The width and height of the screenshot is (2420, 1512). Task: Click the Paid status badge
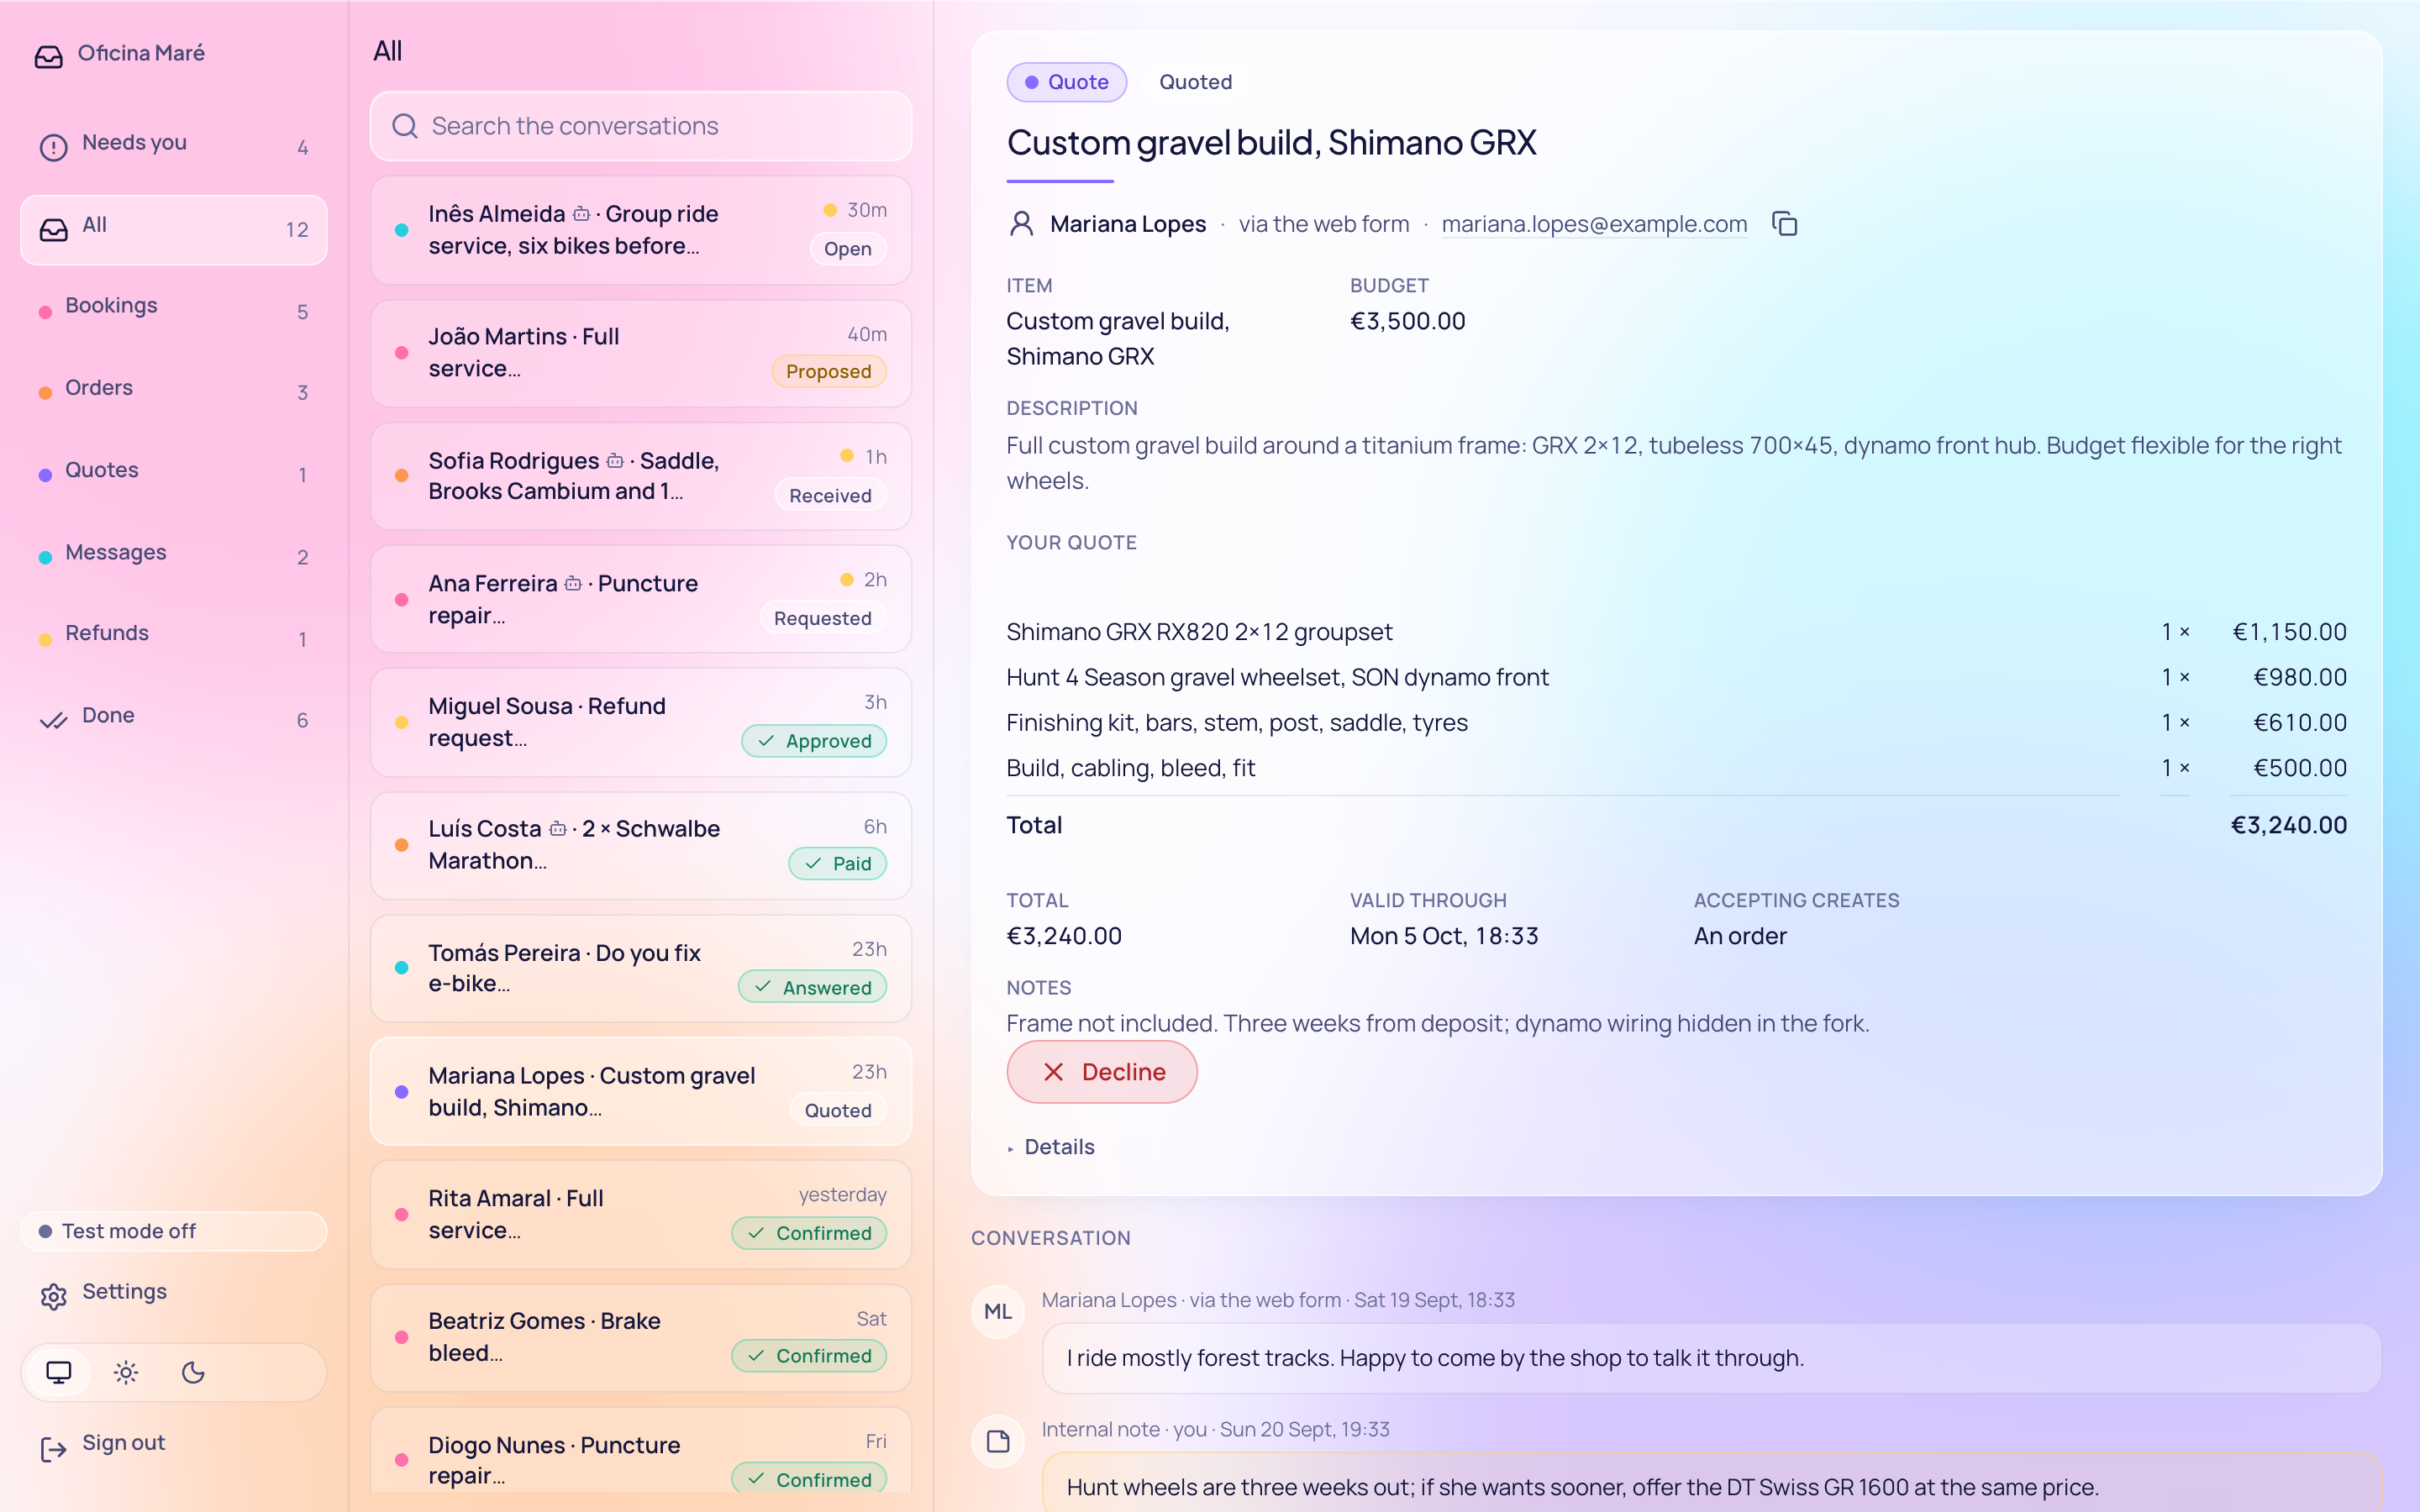(x=838, y=863)
